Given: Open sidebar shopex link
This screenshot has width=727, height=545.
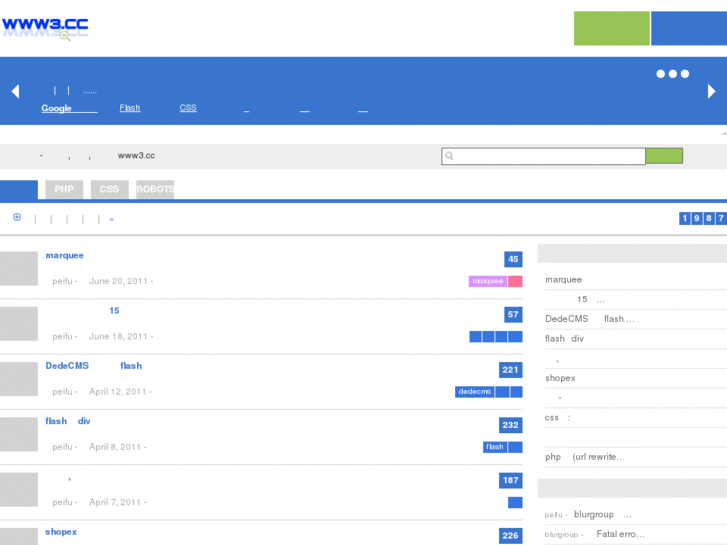Looking at the screenshot, I should [x=560, y=378].
